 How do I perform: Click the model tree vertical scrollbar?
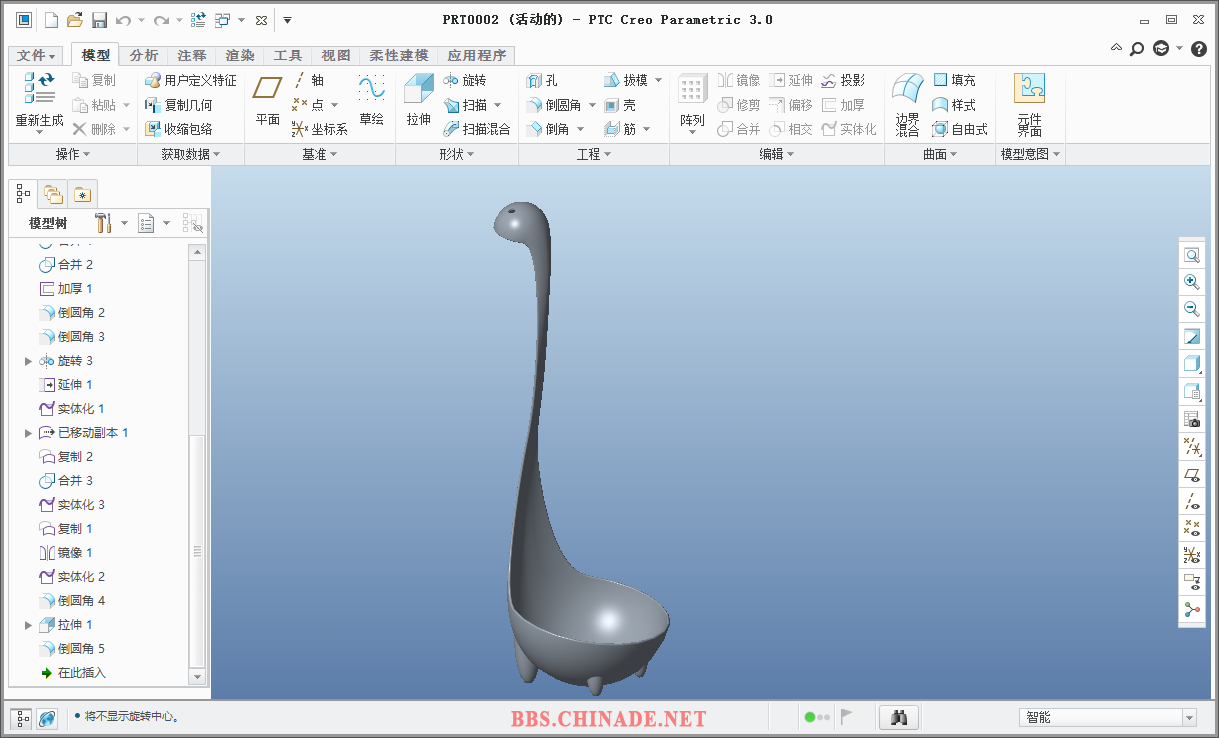coord(197,550)
